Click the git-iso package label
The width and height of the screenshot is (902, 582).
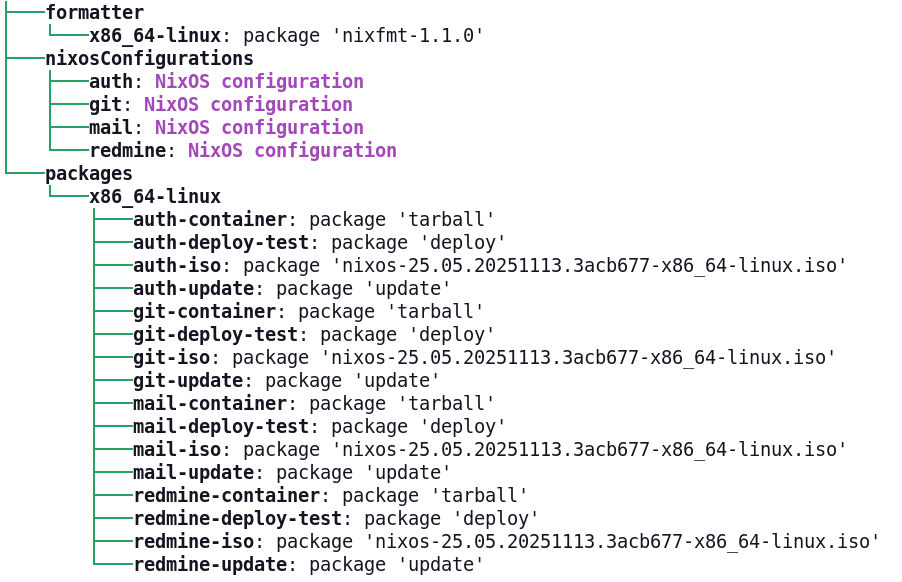pyautogui.click(x=170, y=358)
